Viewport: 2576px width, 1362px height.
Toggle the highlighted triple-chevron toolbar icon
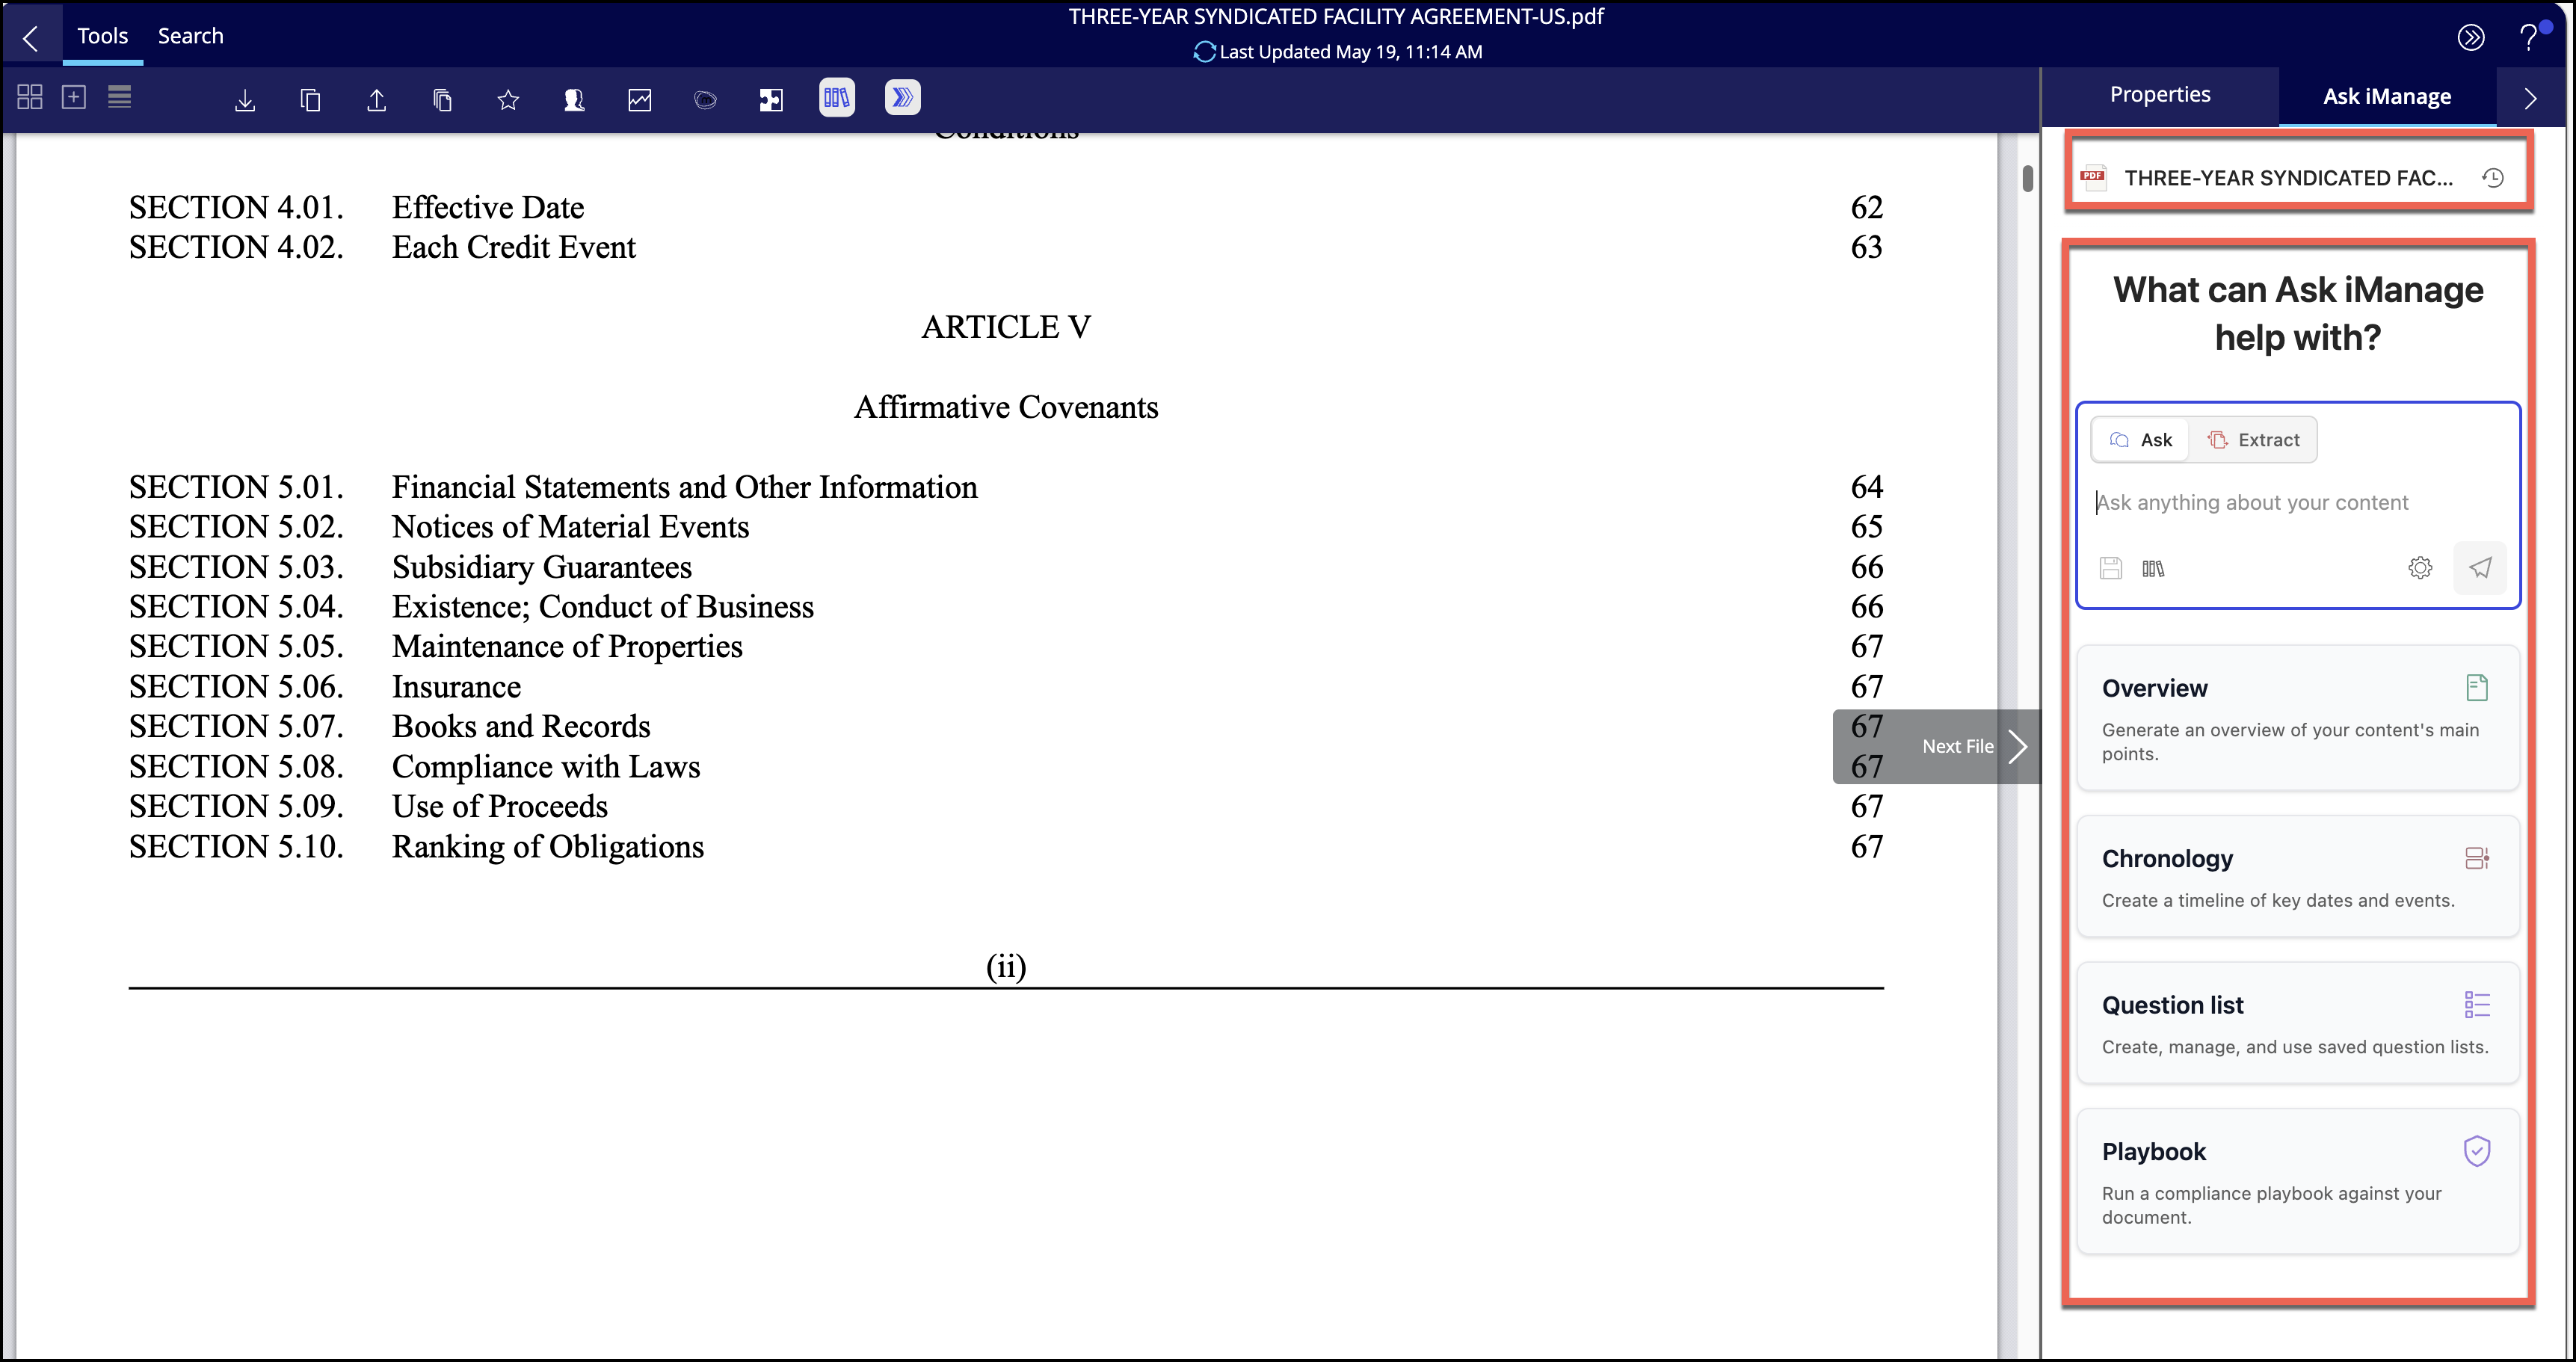pos(903,98)
